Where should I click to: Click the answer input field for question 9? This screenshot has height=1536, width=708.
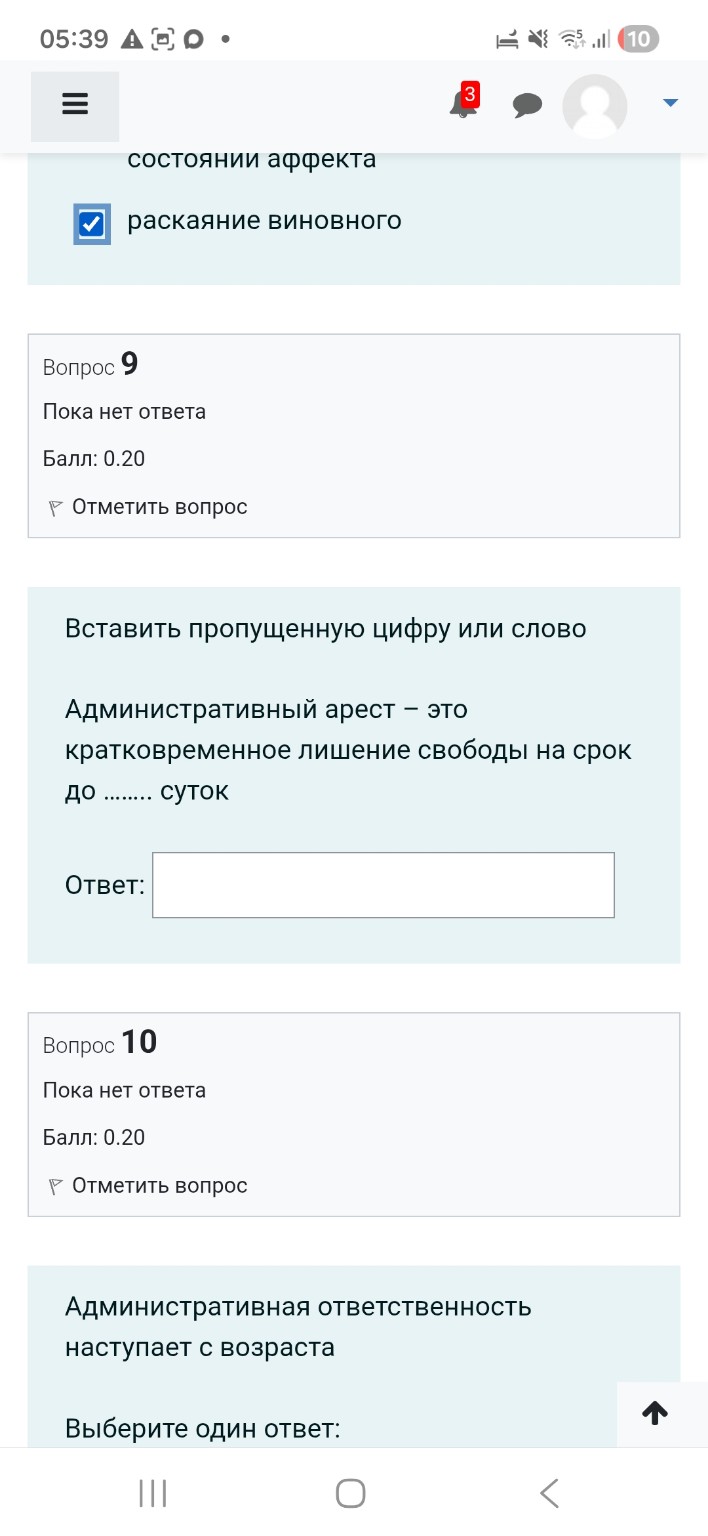(383, 885)
